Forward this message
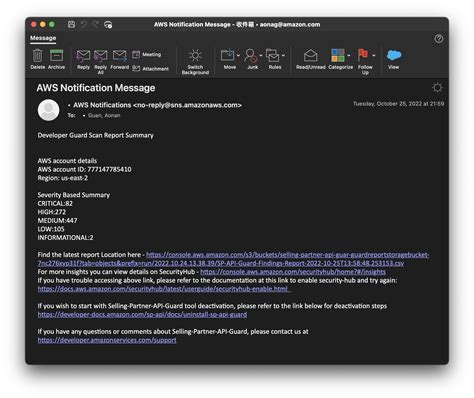Image resolution: width=474 pixels, height=398 pixels. pyautogui.click(x=119, y=59)
